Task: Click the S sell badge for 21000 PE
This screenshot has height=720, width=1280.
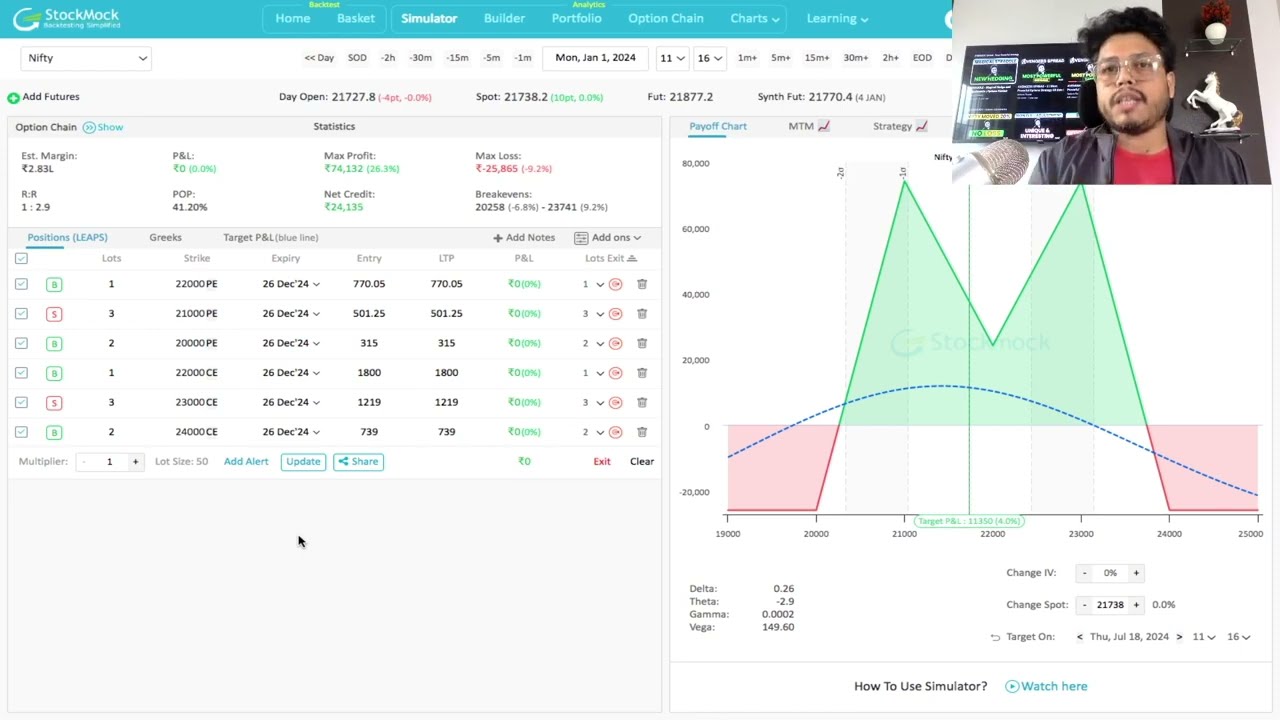Action: tap(54, 314)
